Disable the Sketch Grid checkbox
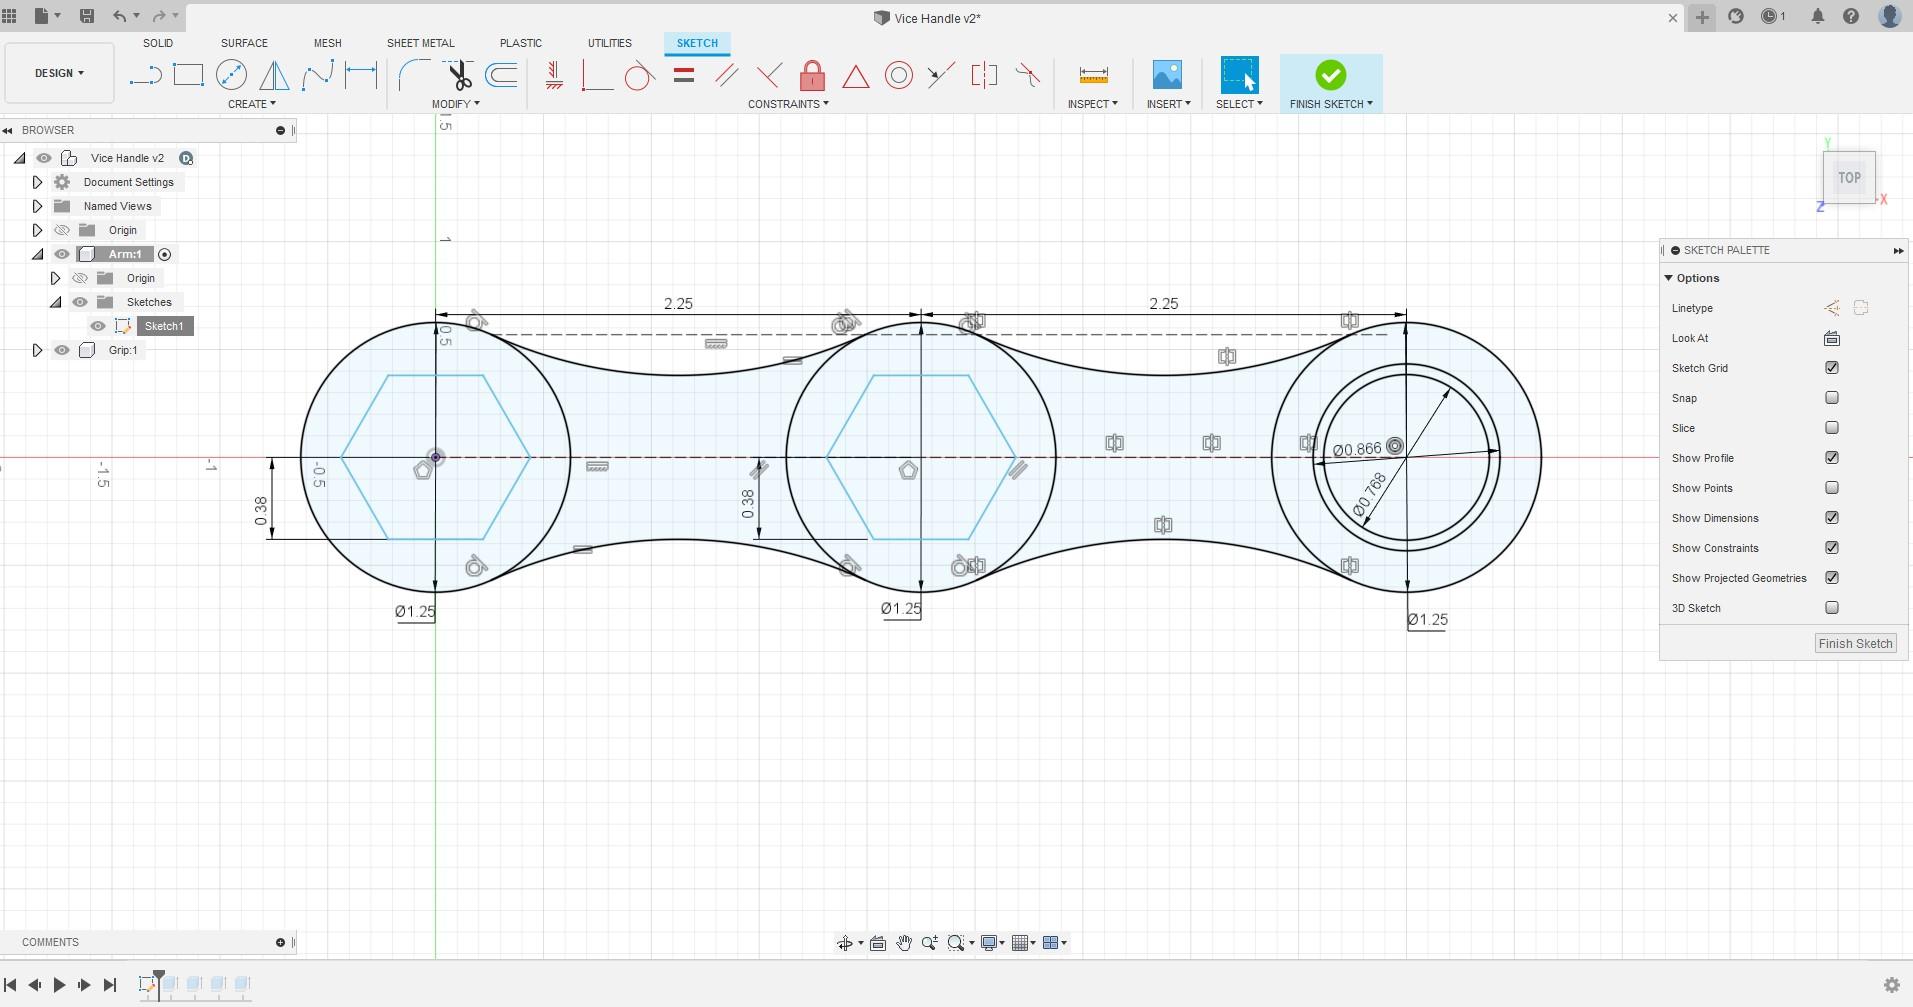The width and height of the screenshot is (1913, 1007). [x=1831, y=368]
